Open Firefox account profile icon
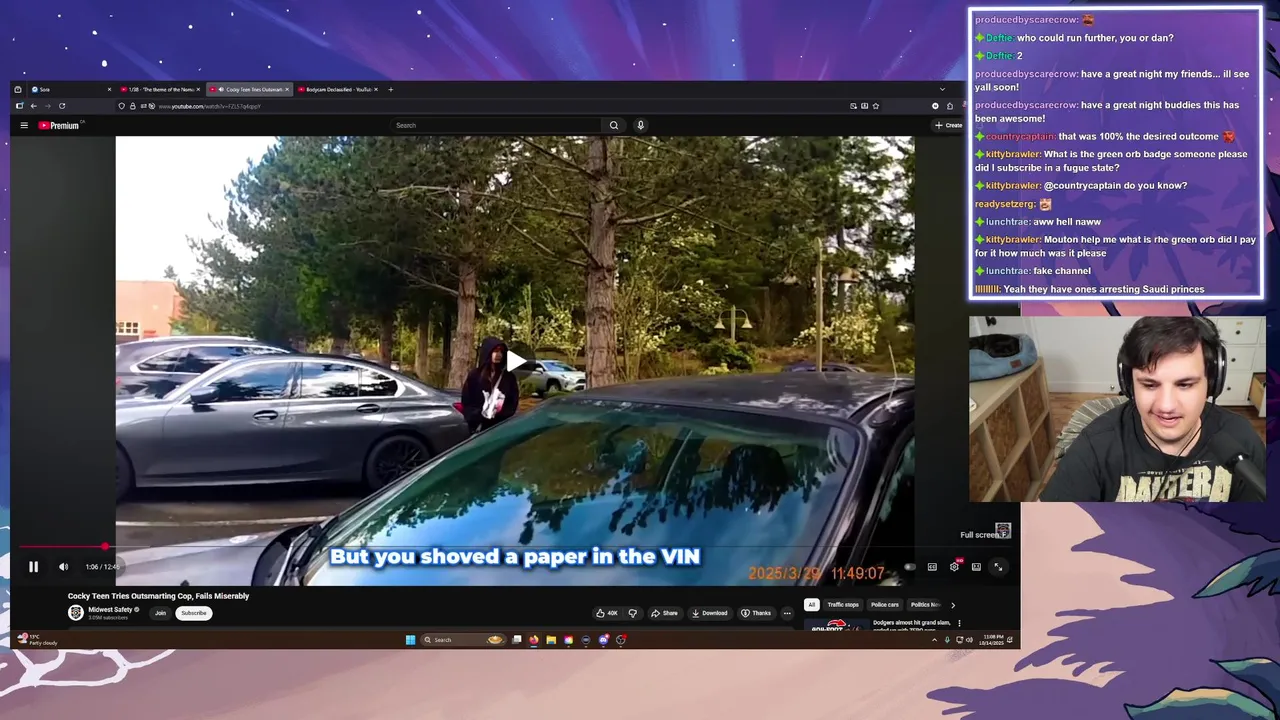 tap(935, 106)
